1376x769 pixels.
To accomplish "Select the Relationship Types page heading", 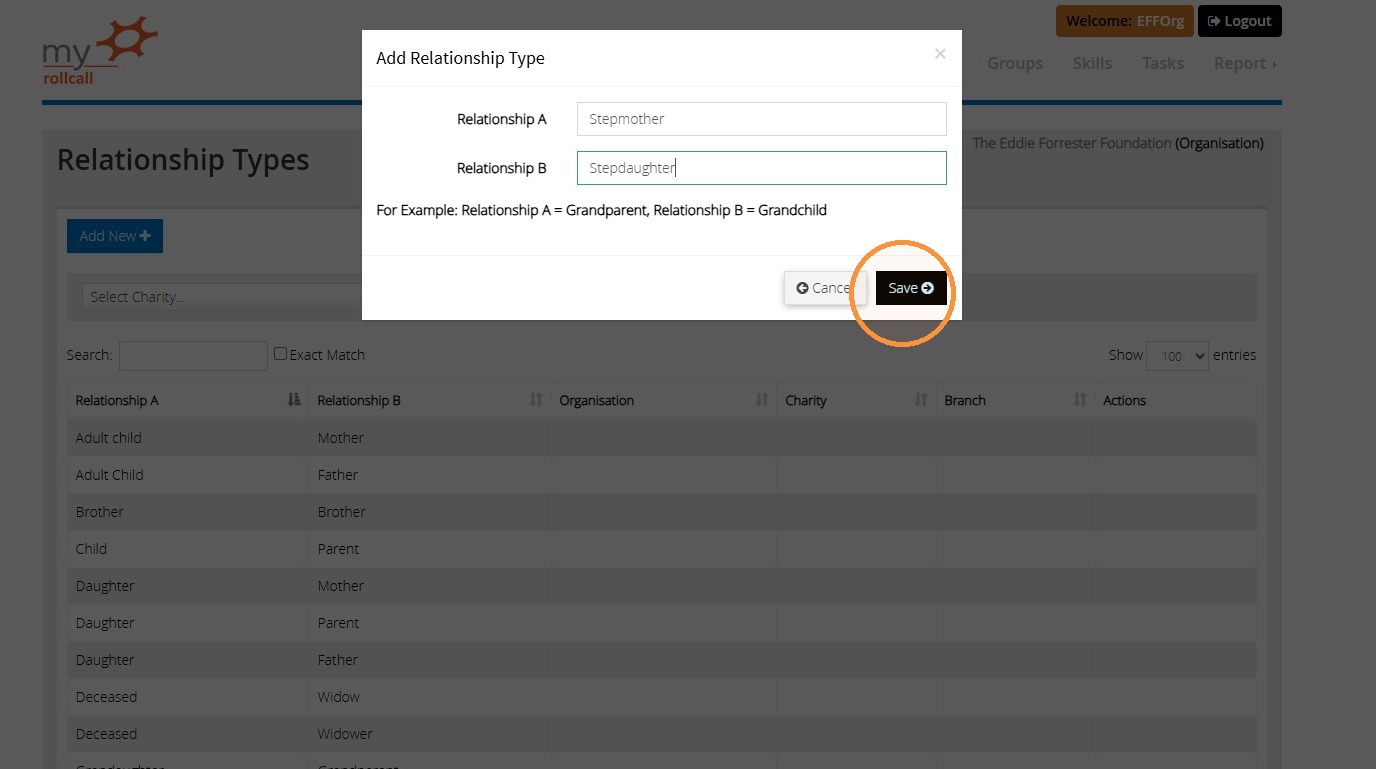I will point(183,160).
